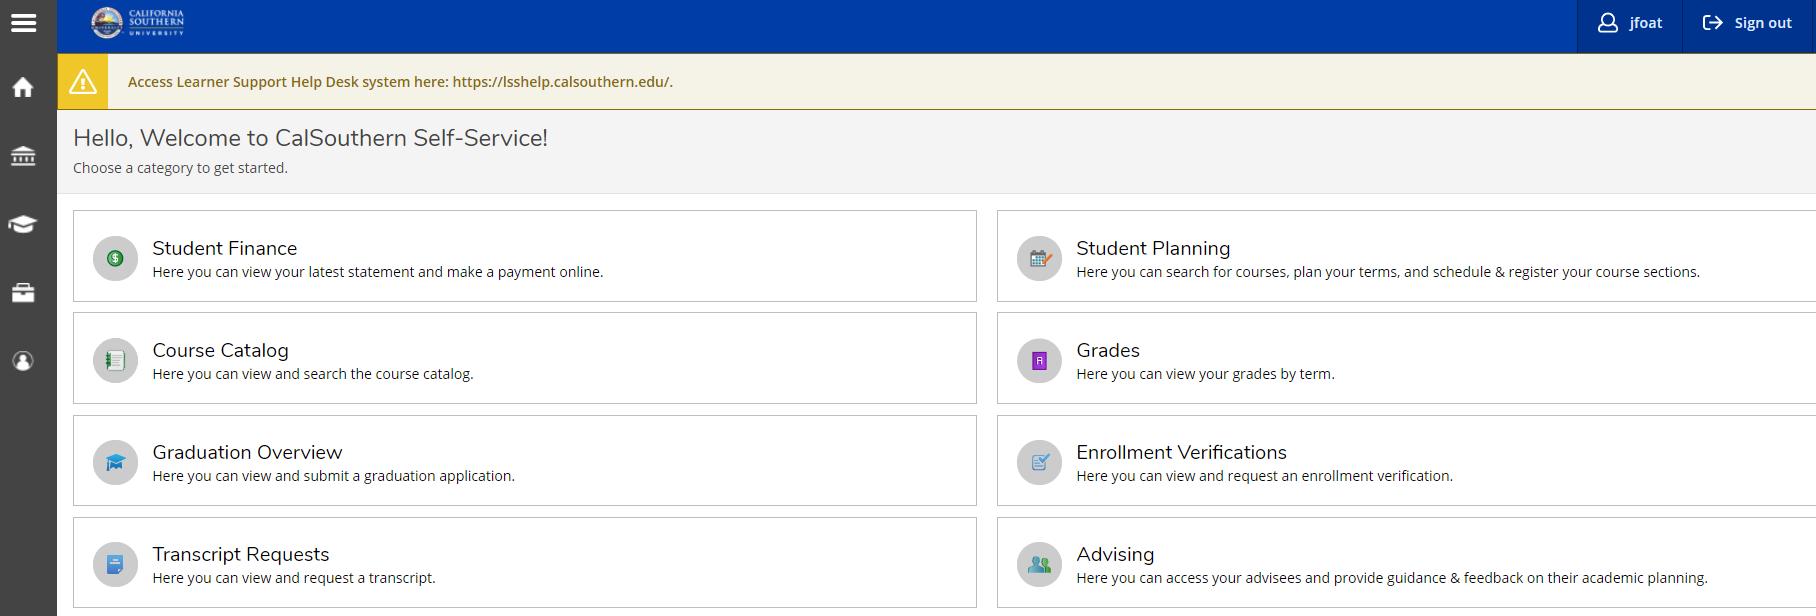Open the Enrollment Verifications tile
Viewport: 1816px width, 616px height.
pos(1181,452)
